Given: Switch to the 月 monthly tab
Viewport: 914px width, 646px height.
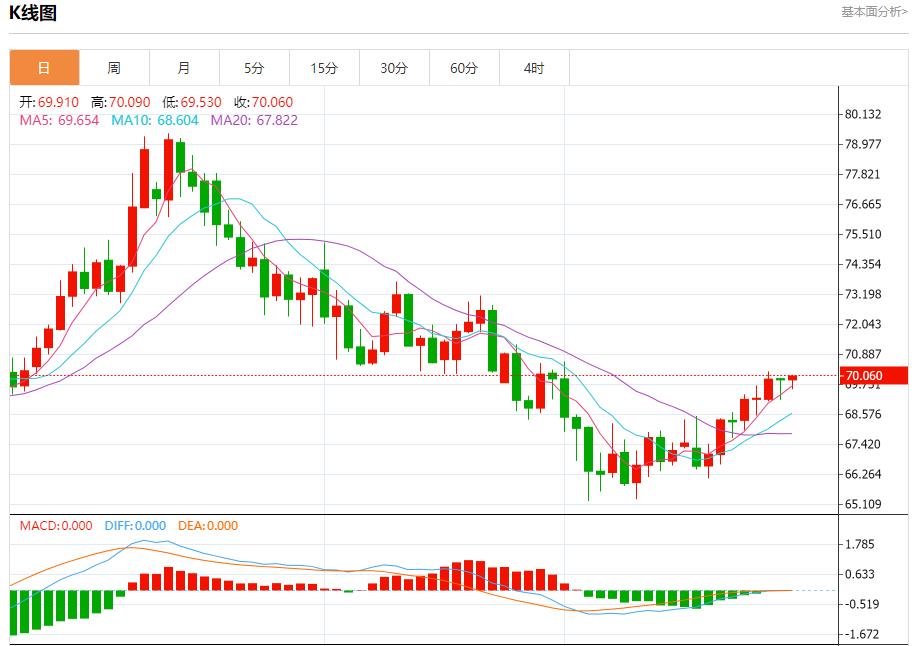Looking at the screenshot, I should [184, 68].
